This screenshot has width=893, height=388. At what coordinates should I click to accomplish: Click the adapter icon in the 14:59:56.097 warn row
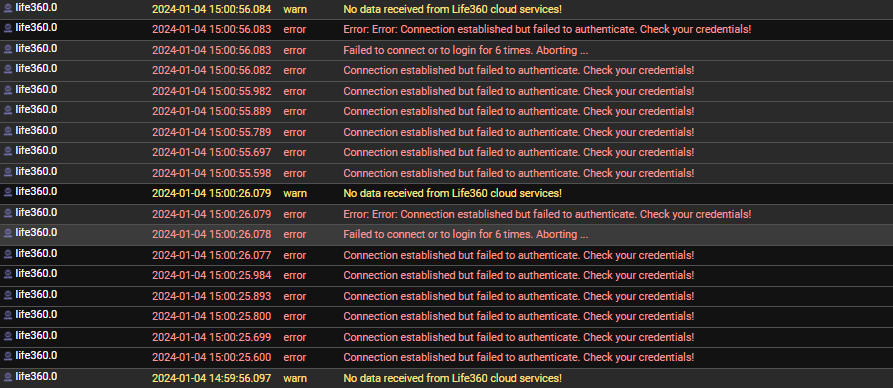[x=8, y=377]
